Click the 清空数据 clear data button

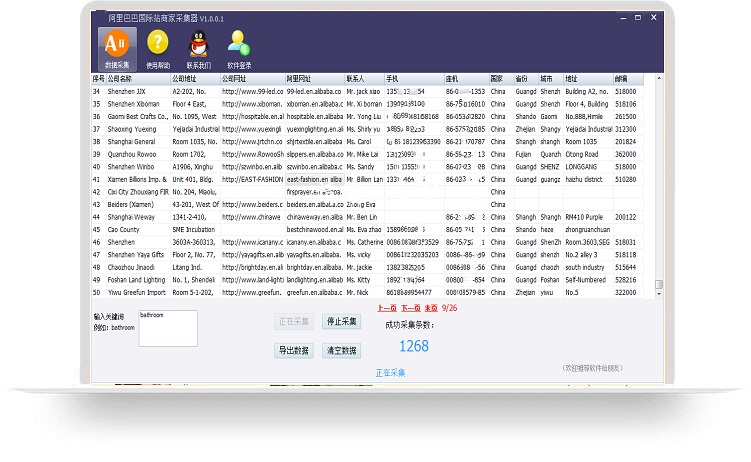coord(341,350)
